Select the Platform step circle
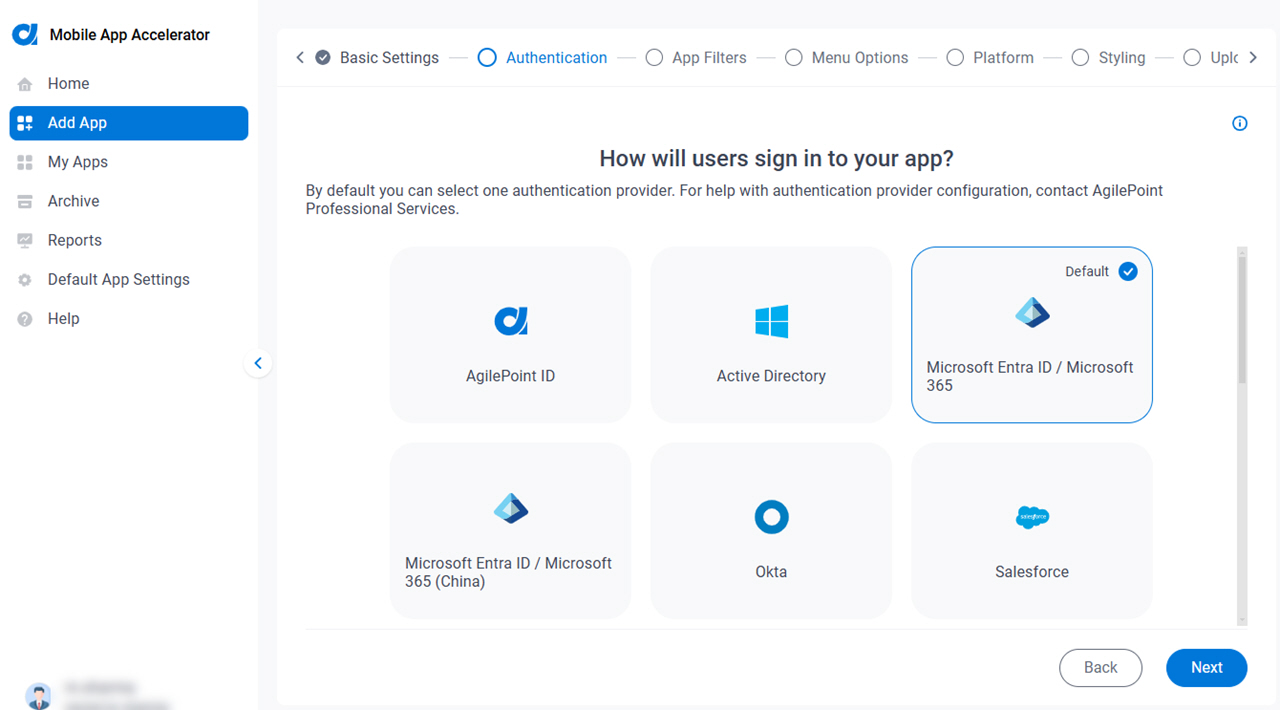This screenshot has height=710, width=1280. click(x=955, y=58)
